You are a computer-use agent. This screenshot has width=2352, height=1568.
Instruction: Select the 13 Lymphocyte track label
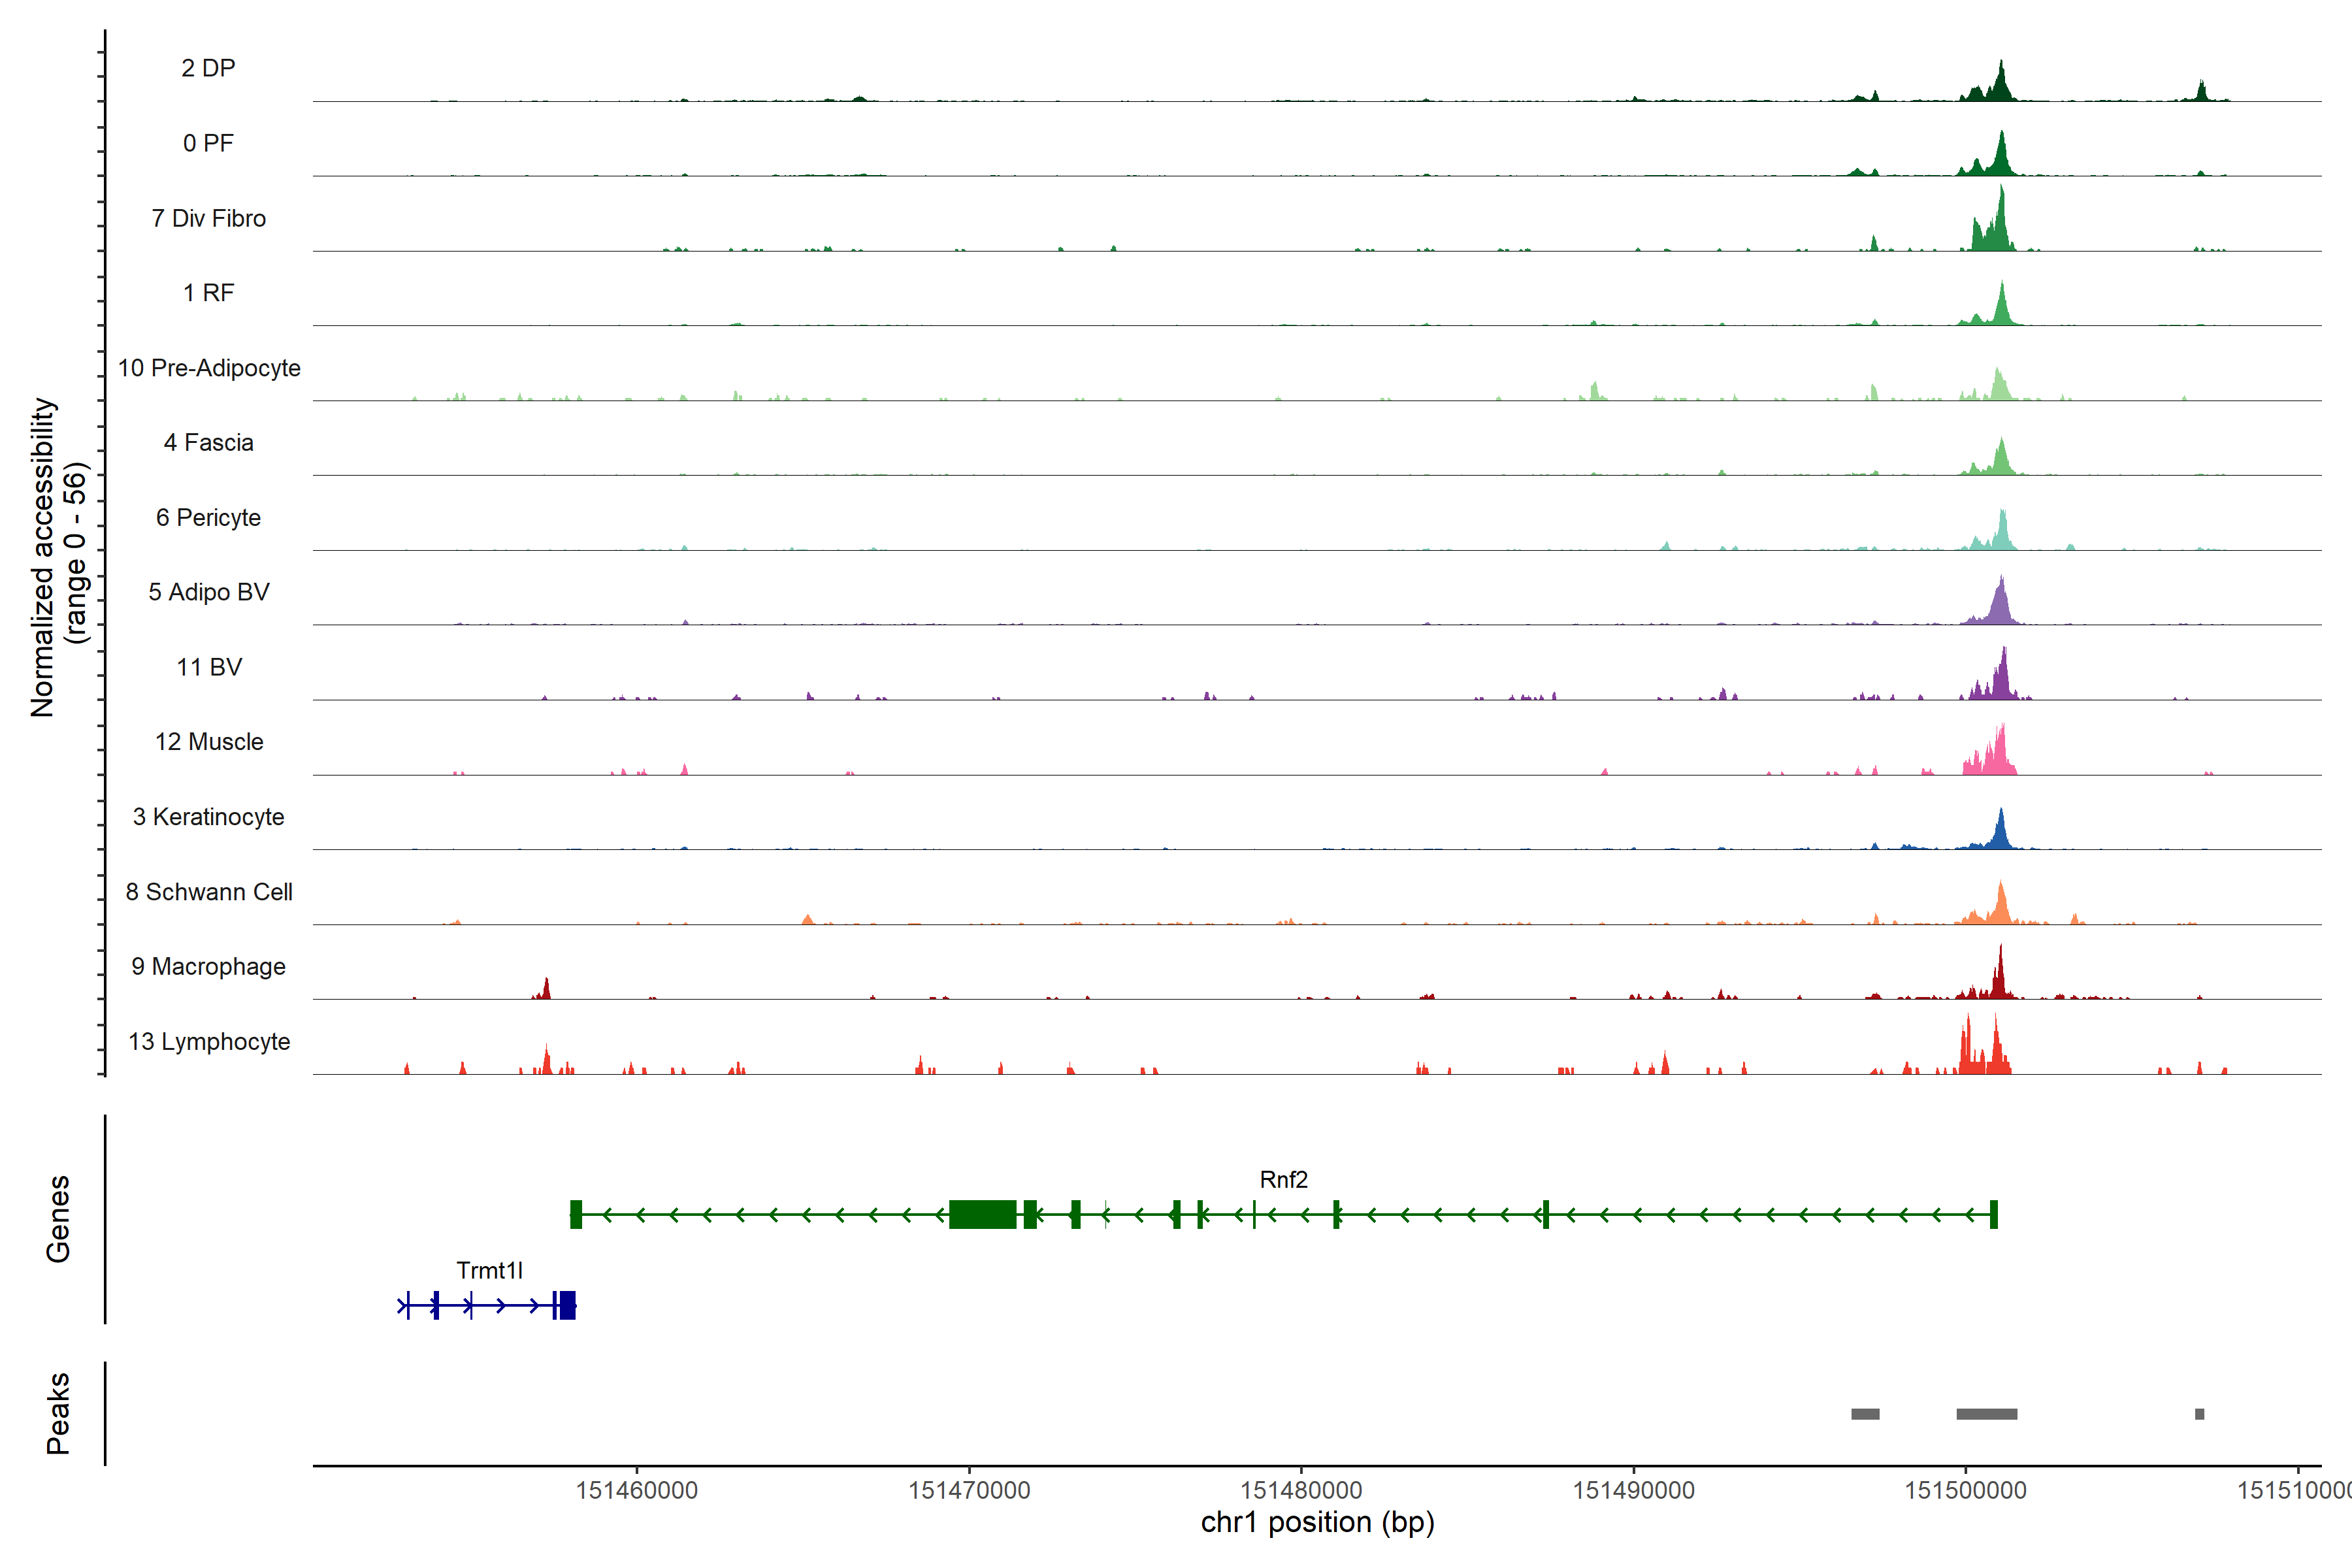pos(209,1042)
